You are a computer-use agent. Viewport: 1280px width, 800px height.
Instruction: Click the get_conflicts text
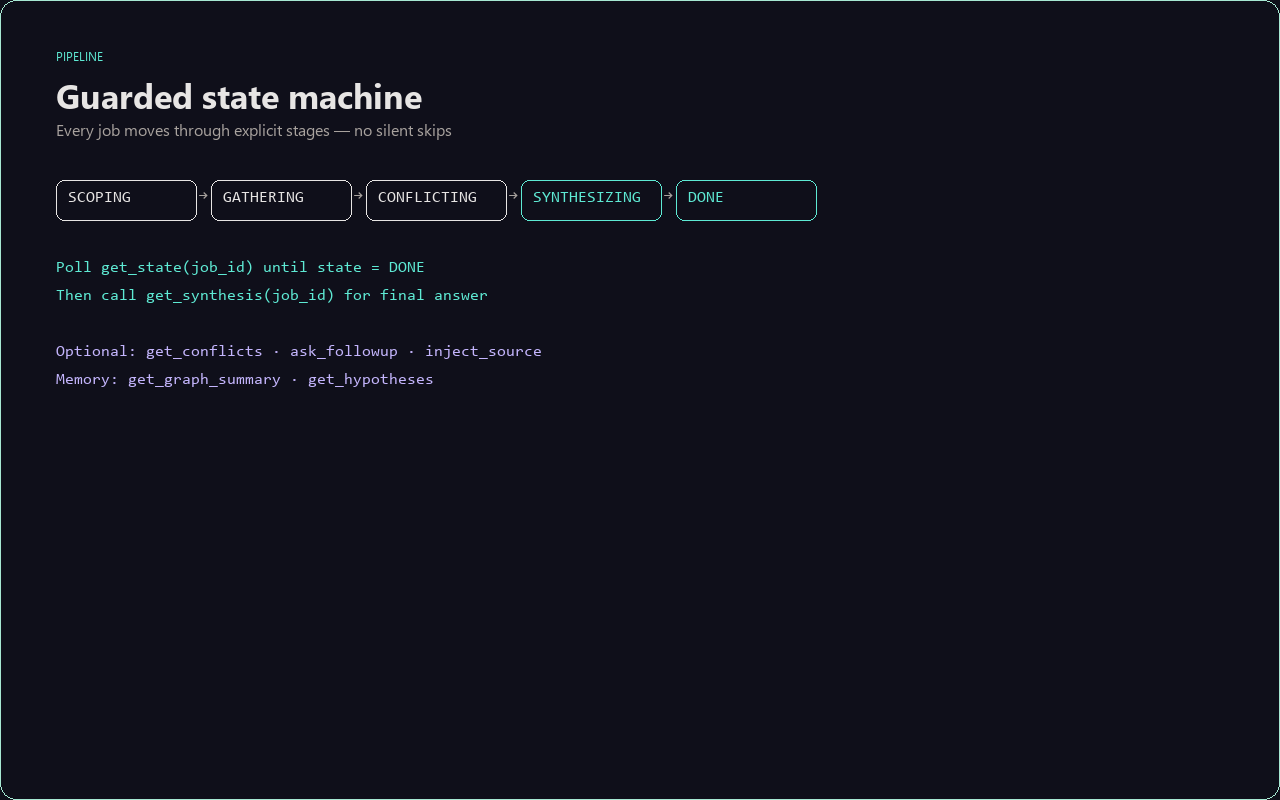coord(204,351)
